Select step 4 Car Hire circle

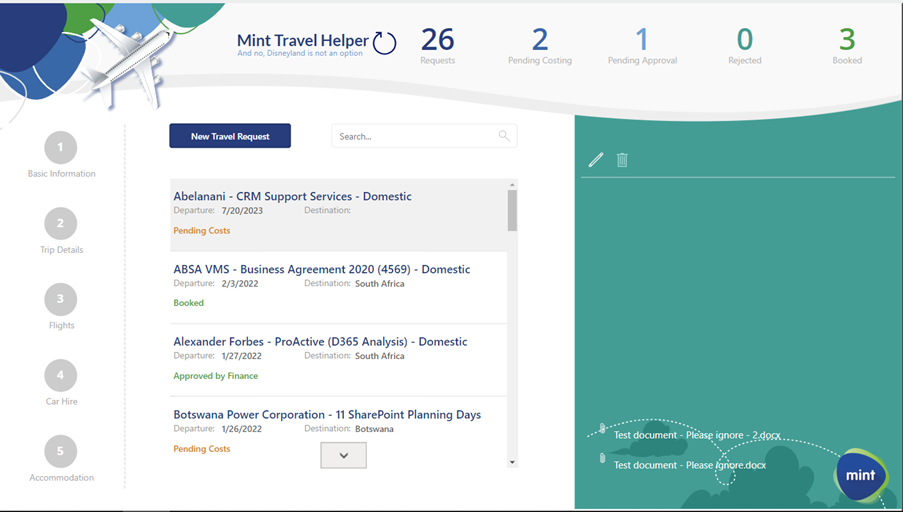click(60, 376)
